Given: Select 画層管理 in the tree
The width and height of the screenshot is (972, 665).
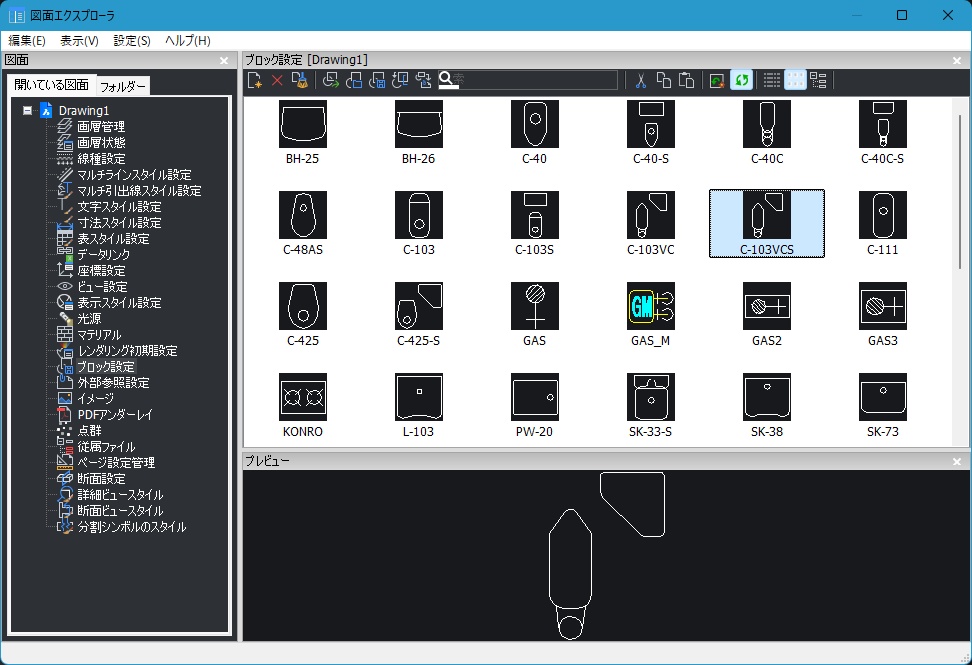Looking at the screenshot, I should [x=100, y=126].
